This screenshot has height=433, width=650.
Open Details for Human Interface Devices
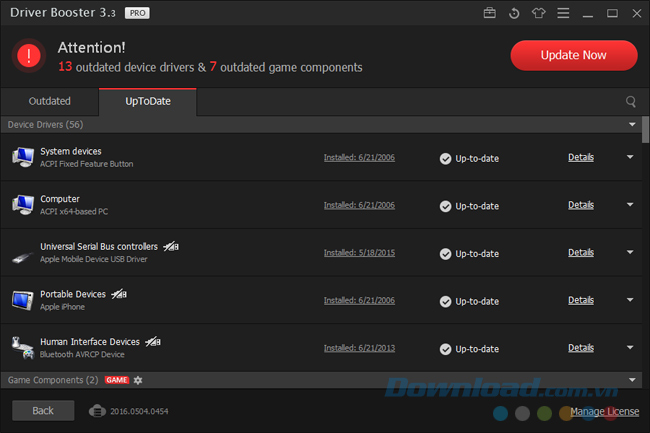581,348
